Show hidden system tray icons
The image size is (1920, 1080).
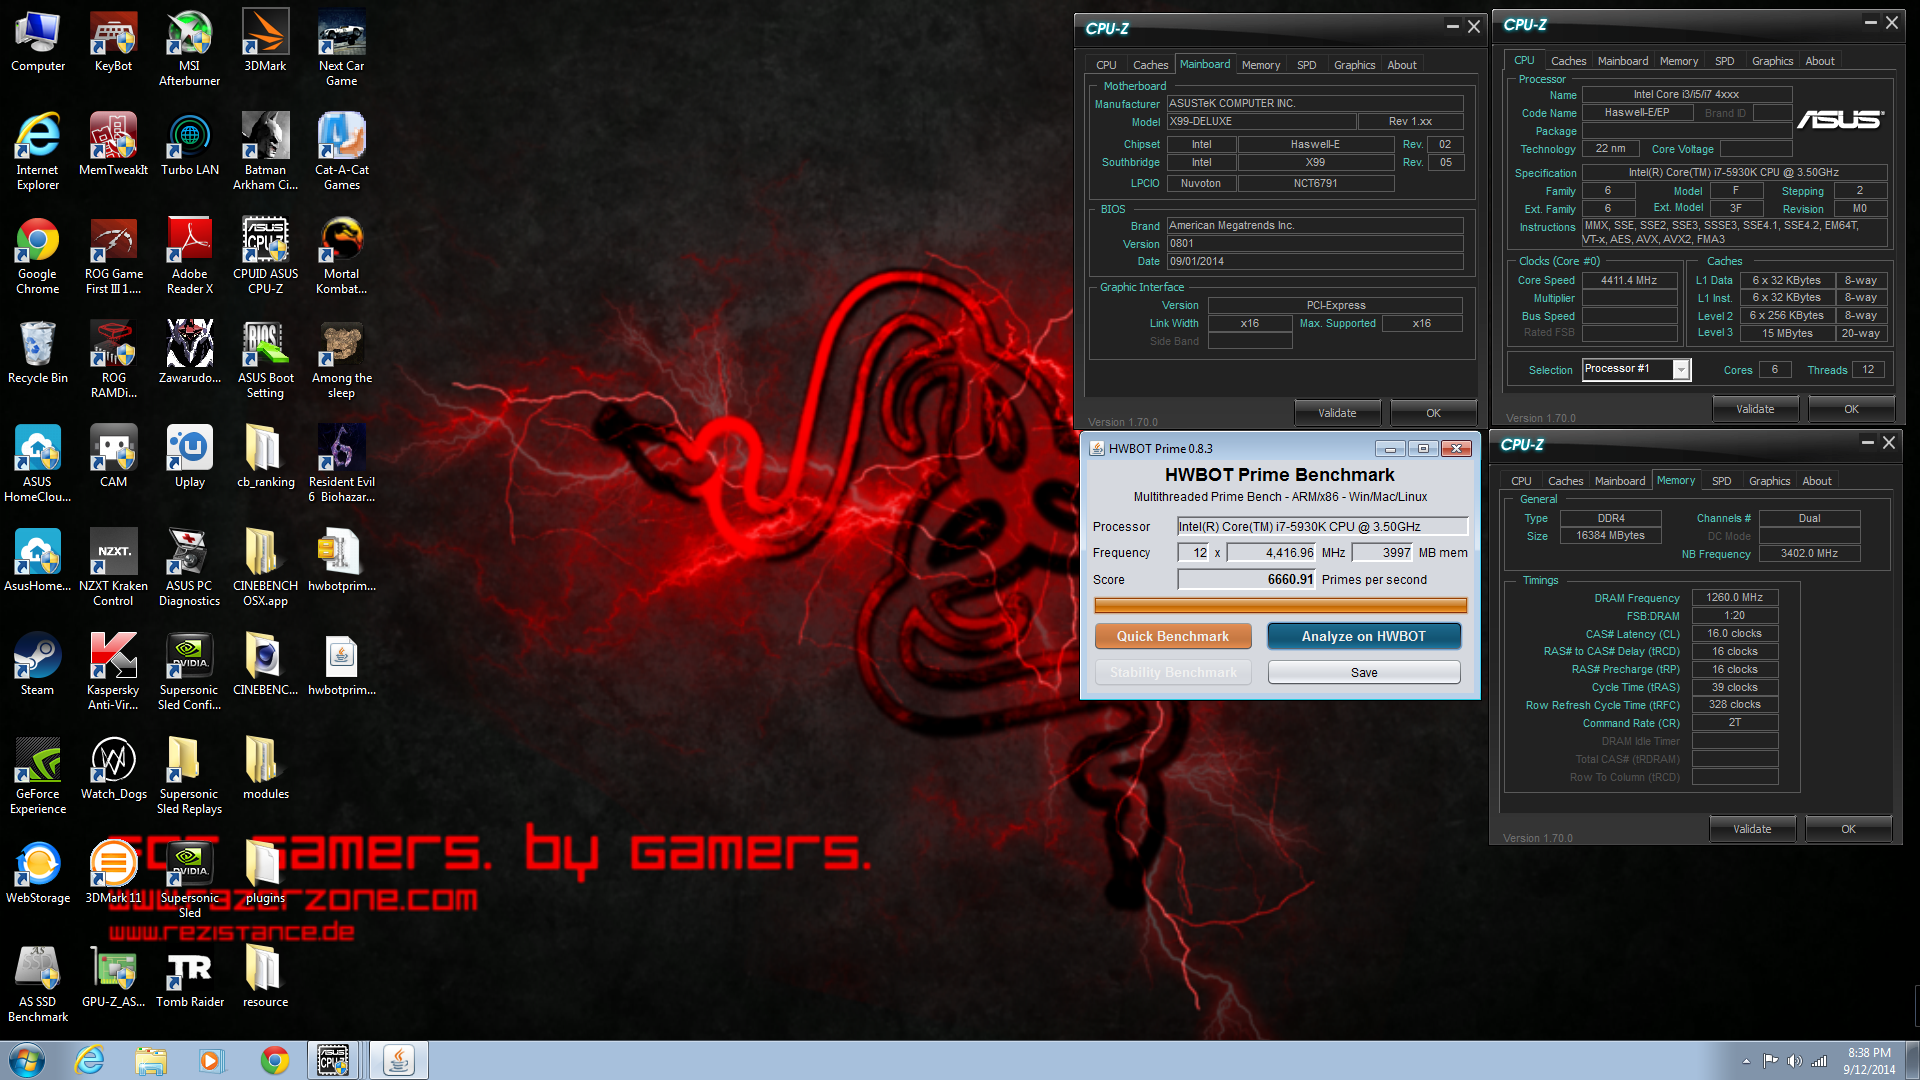tap(1746, 1061)
